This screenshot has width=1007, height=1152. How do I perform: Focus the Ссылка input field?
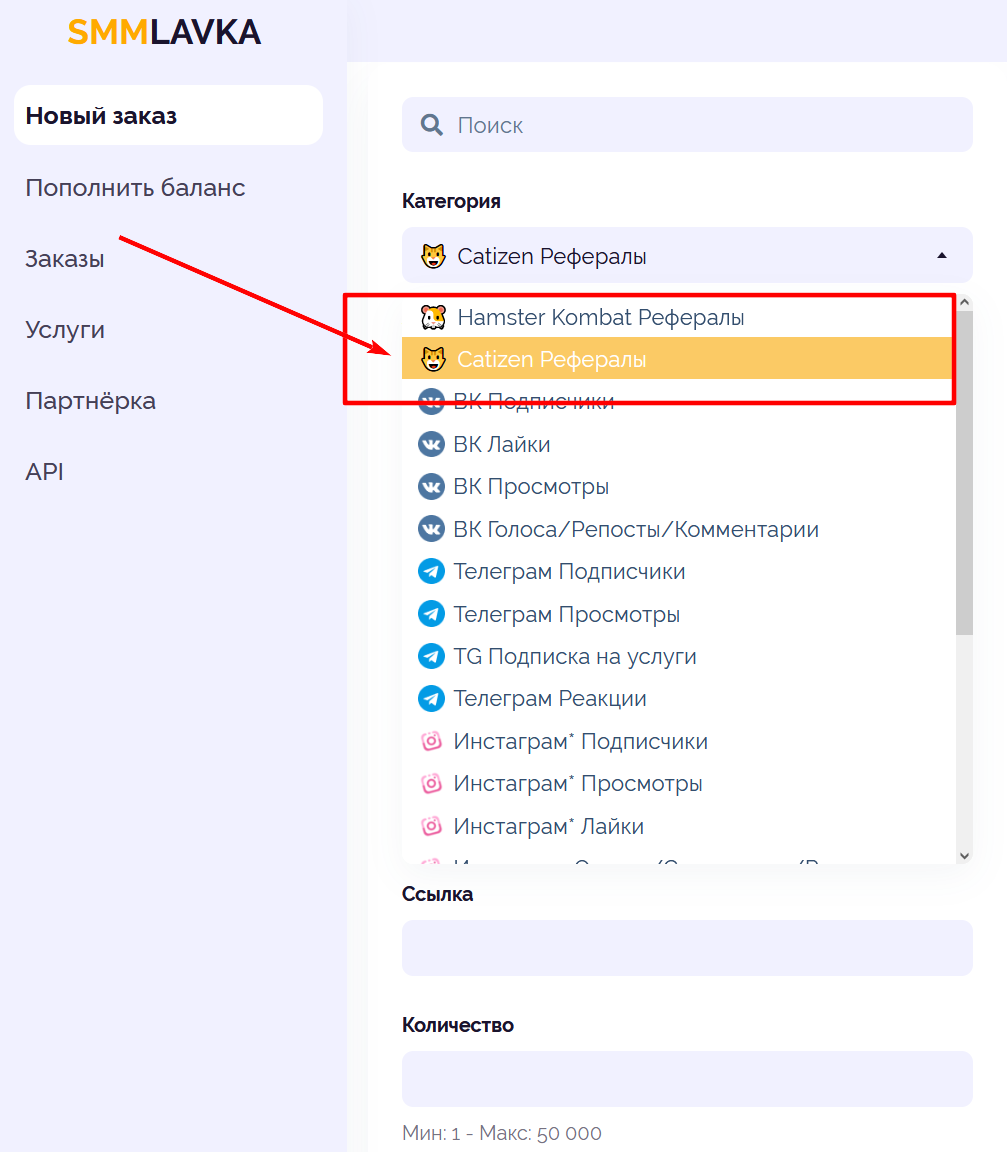point(687,948)
